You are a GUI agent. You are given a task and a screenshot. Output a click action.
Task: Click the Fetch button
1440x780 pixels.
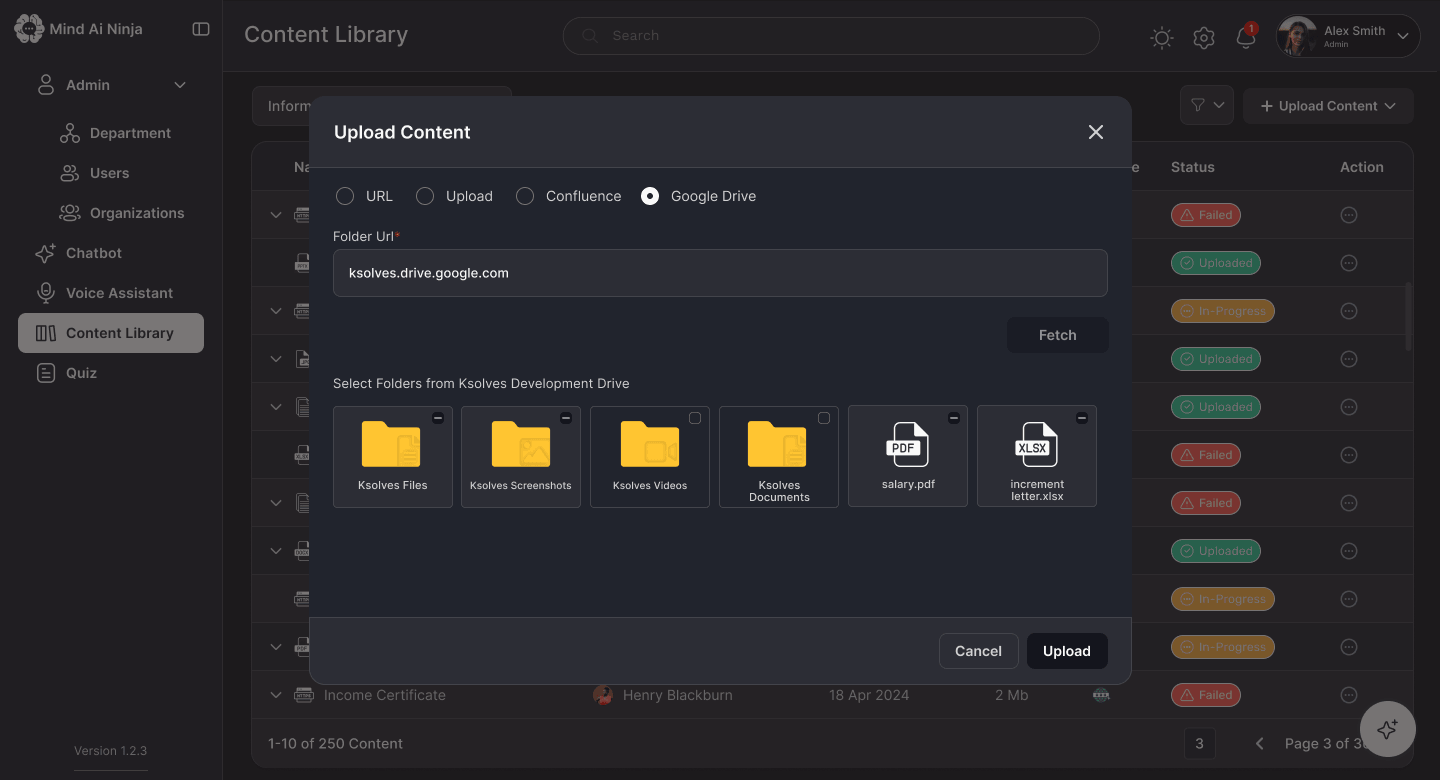(1057, 335)
